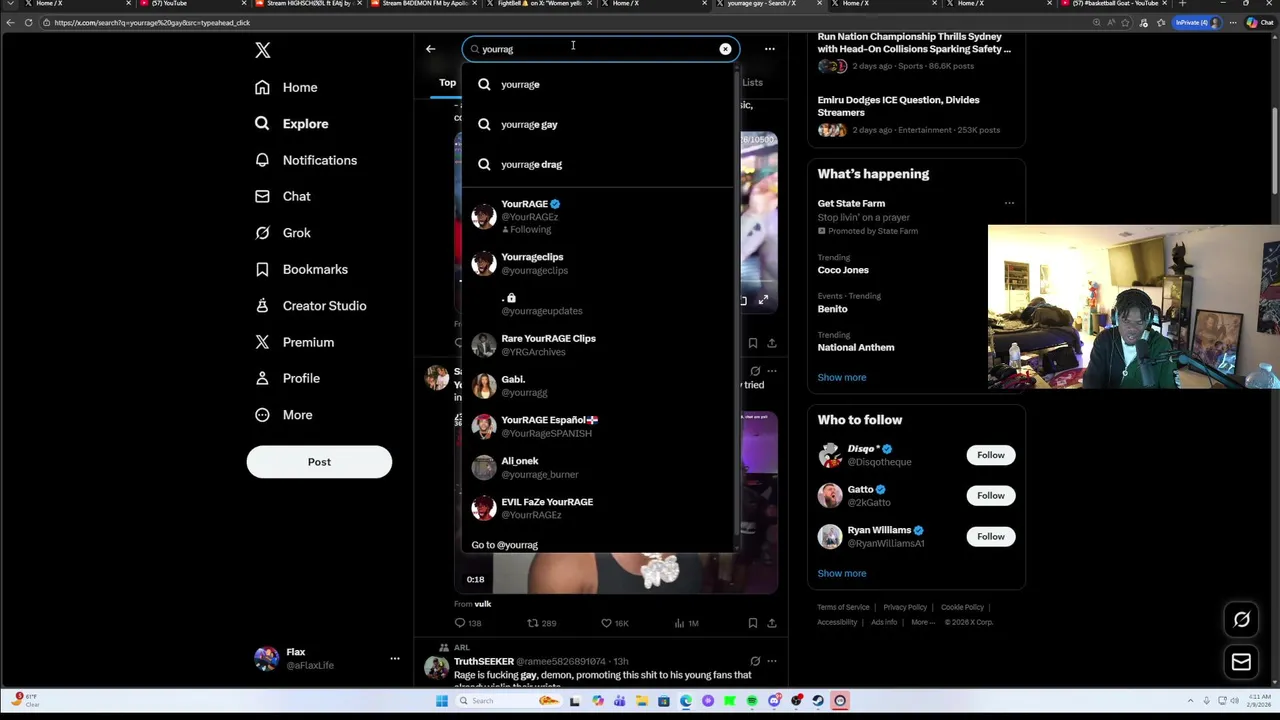1280x720 pixels.
Task: Open YourRAGE @YourRAGEz verified profile result
Action: click(598, 217)
